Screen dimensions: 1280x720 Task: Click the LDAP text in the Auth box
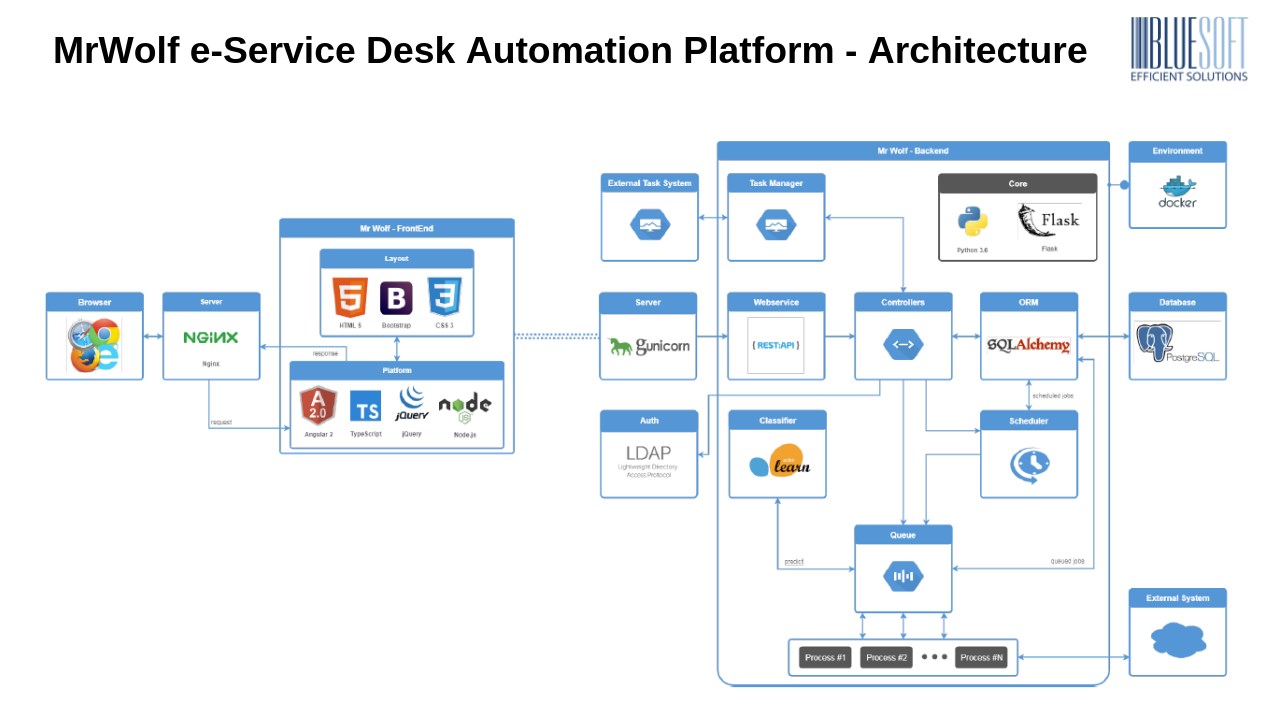tap(649, 453)
